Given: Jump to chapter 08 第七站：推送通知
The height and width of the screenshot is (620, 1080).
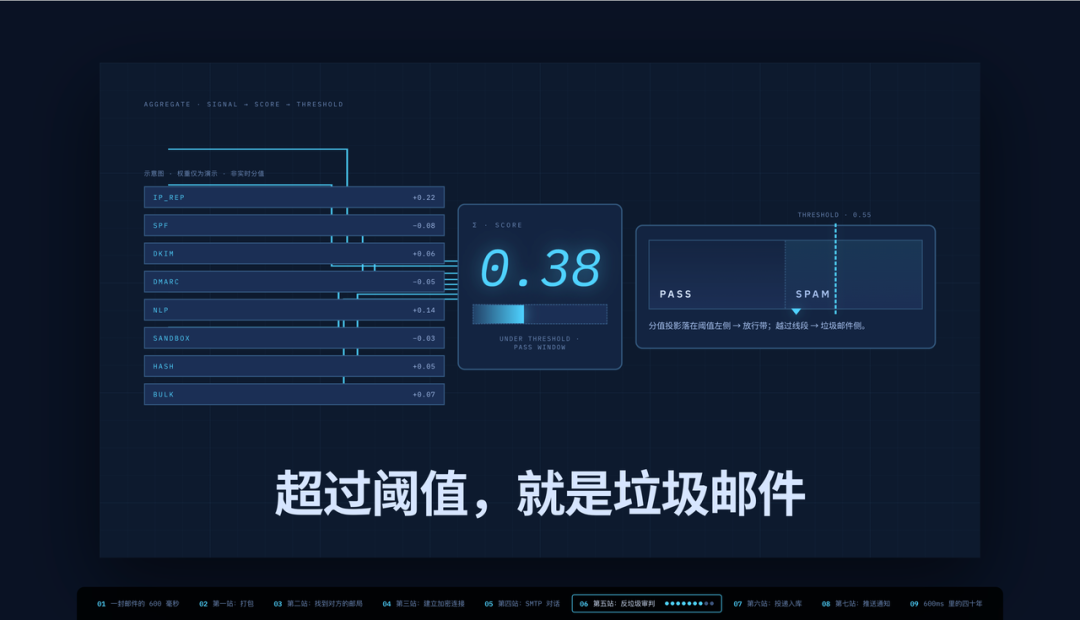Looking at the screenshot, I should point(856,603).
